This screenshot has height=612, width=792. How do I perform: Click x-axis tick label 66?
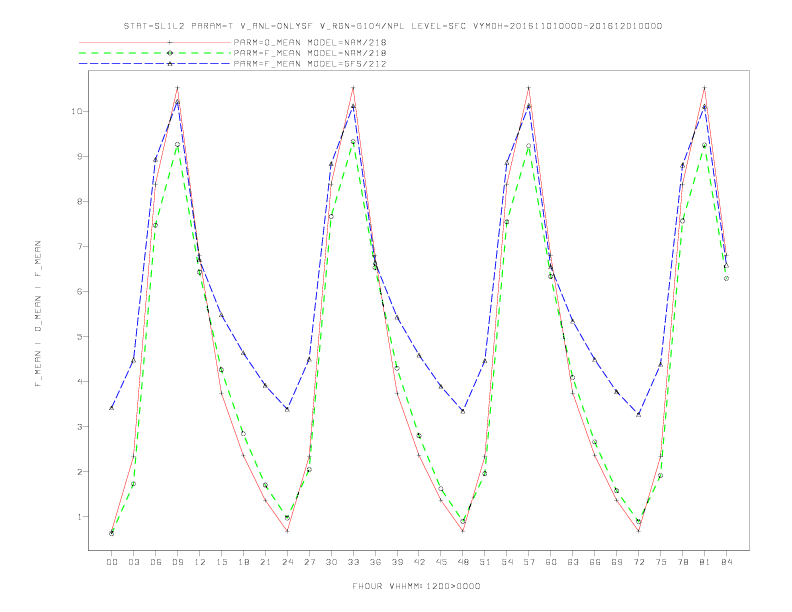coord(595,562)
